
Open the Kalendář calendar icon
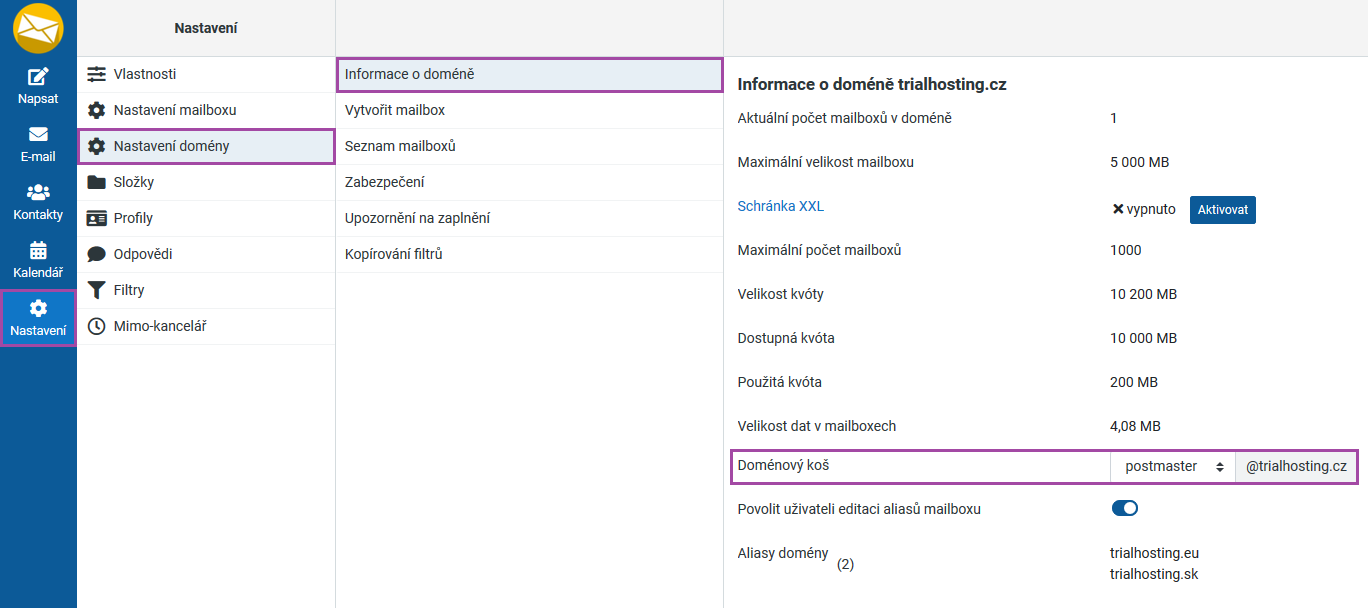click(x=38, y=250)
